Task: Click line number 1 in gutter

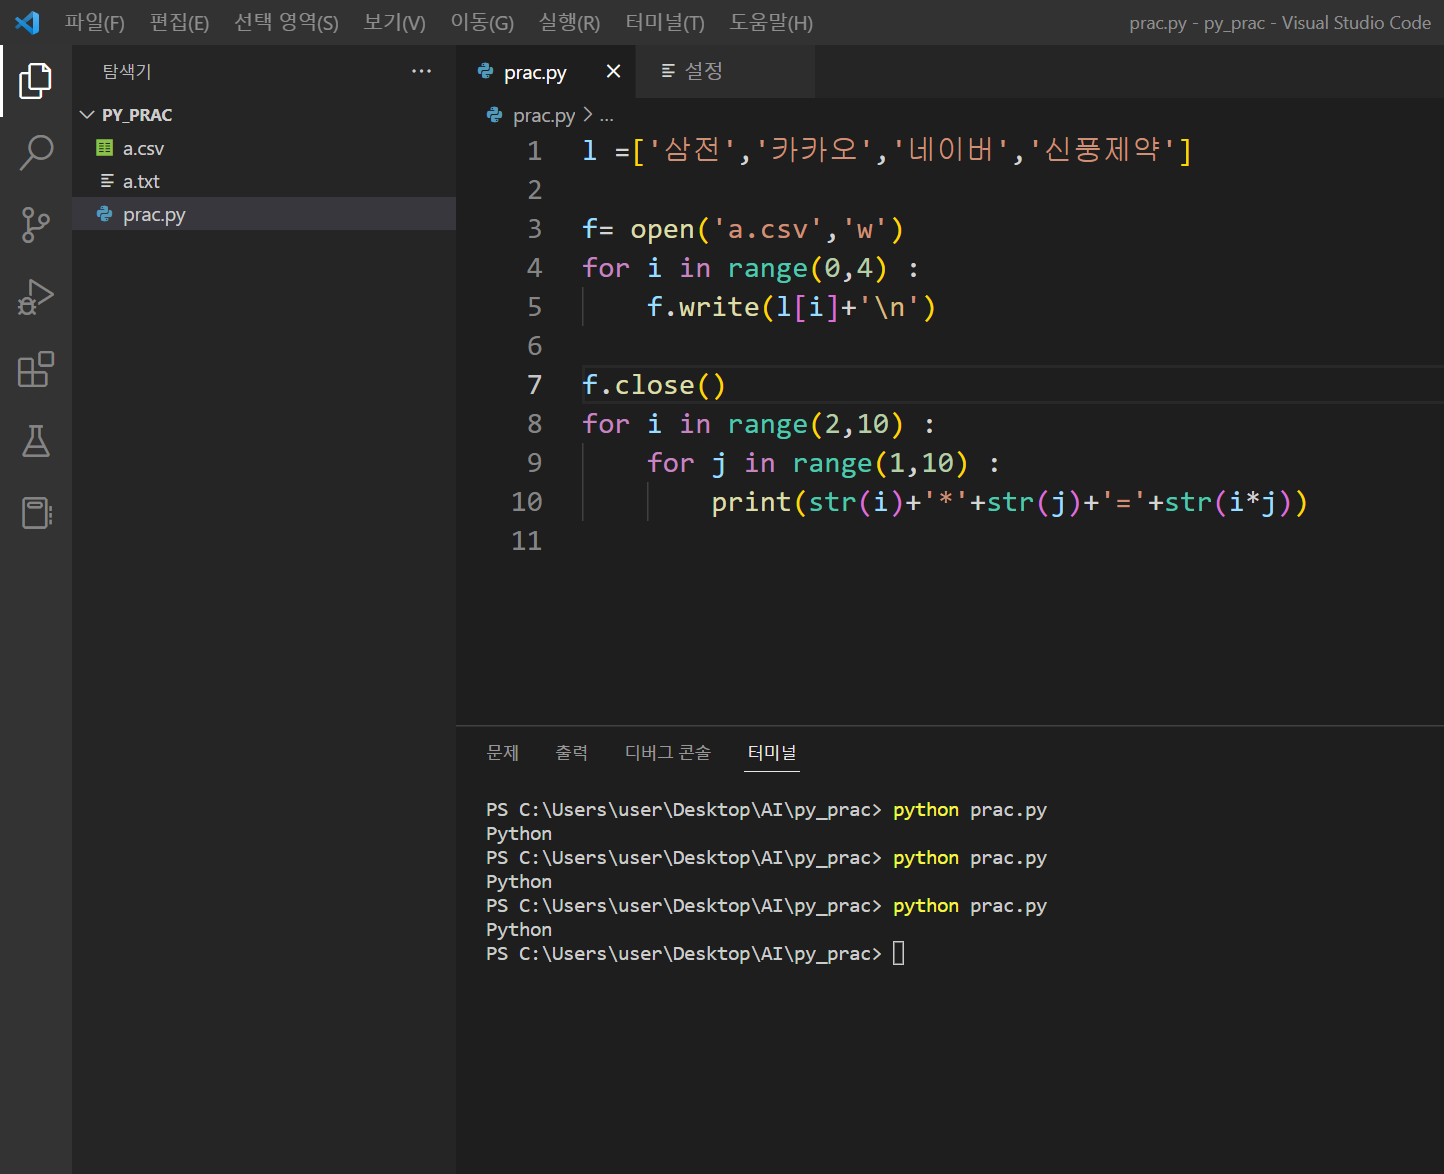Action: pos(535,151)
